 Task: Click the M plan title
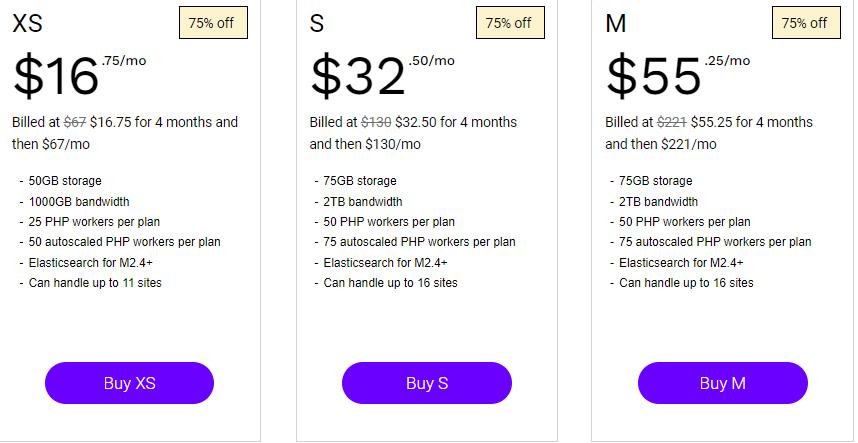click(616, 25)
